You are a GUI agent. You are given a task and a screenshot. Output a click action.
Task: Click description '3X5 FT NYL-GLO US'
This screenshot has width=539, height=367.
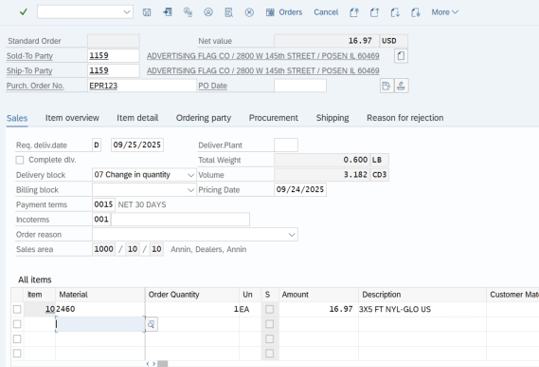tap(395, 309)
